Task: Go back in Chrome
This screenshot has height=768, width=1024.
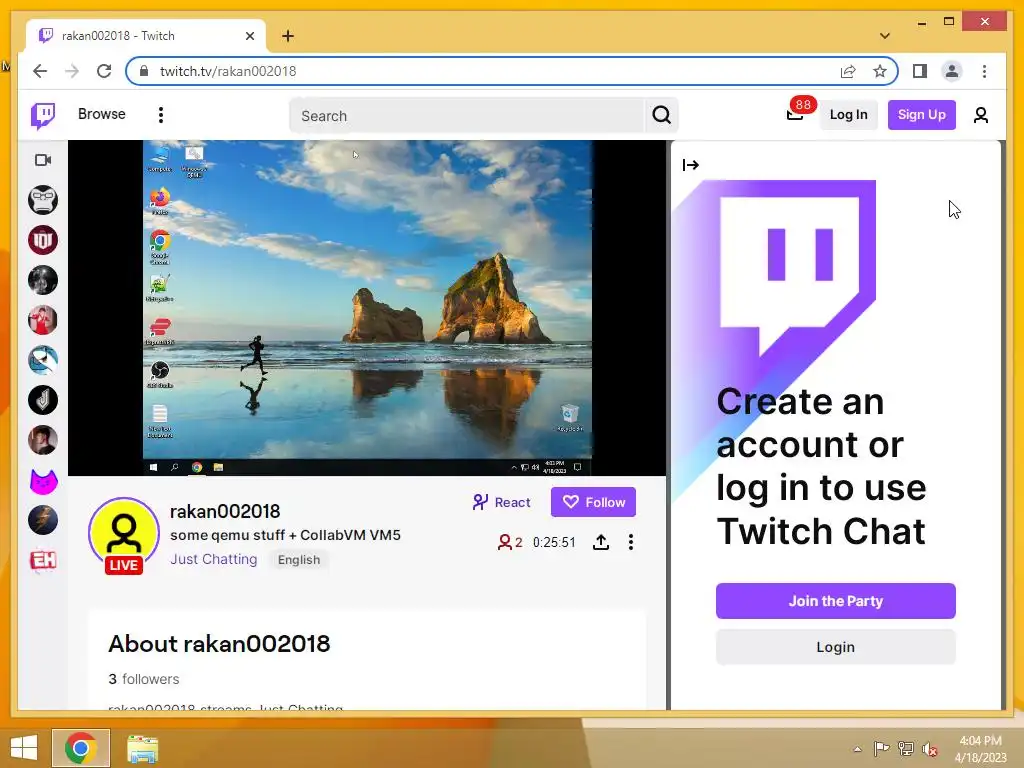Action: tap(40, 71)
